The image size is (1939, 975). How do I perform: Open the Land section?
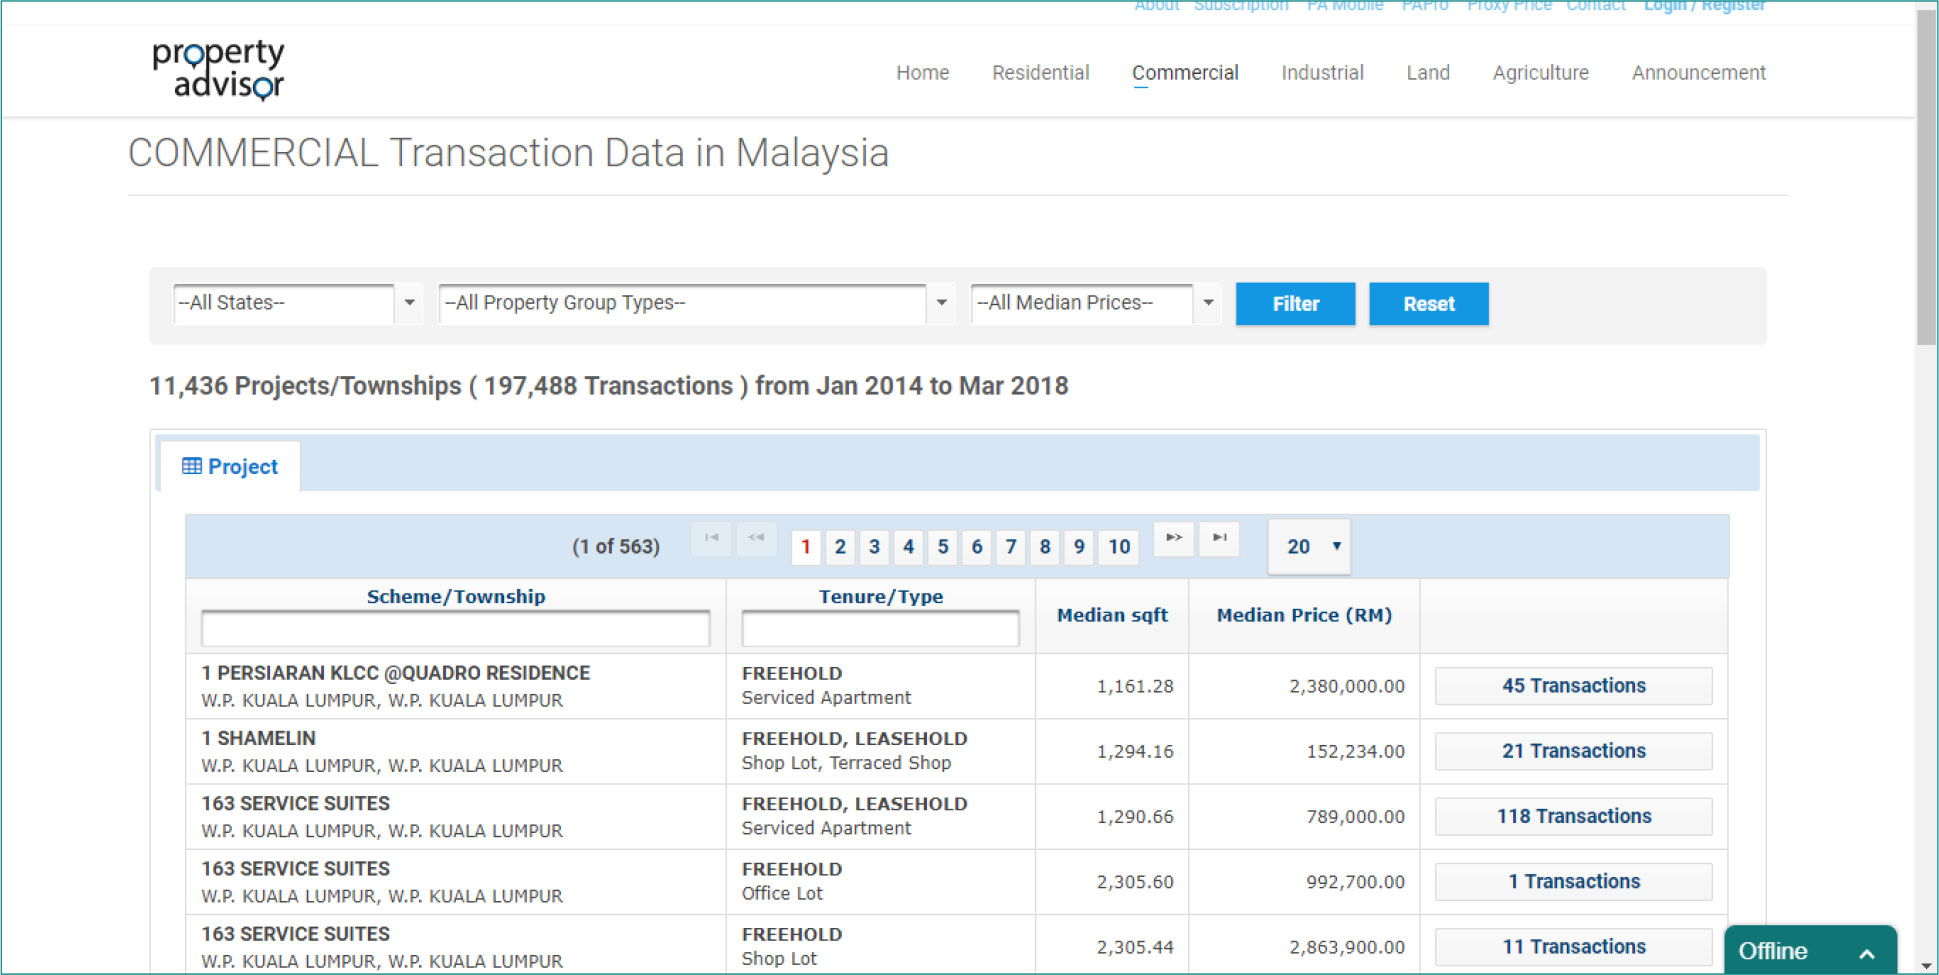click(1428, 73)
